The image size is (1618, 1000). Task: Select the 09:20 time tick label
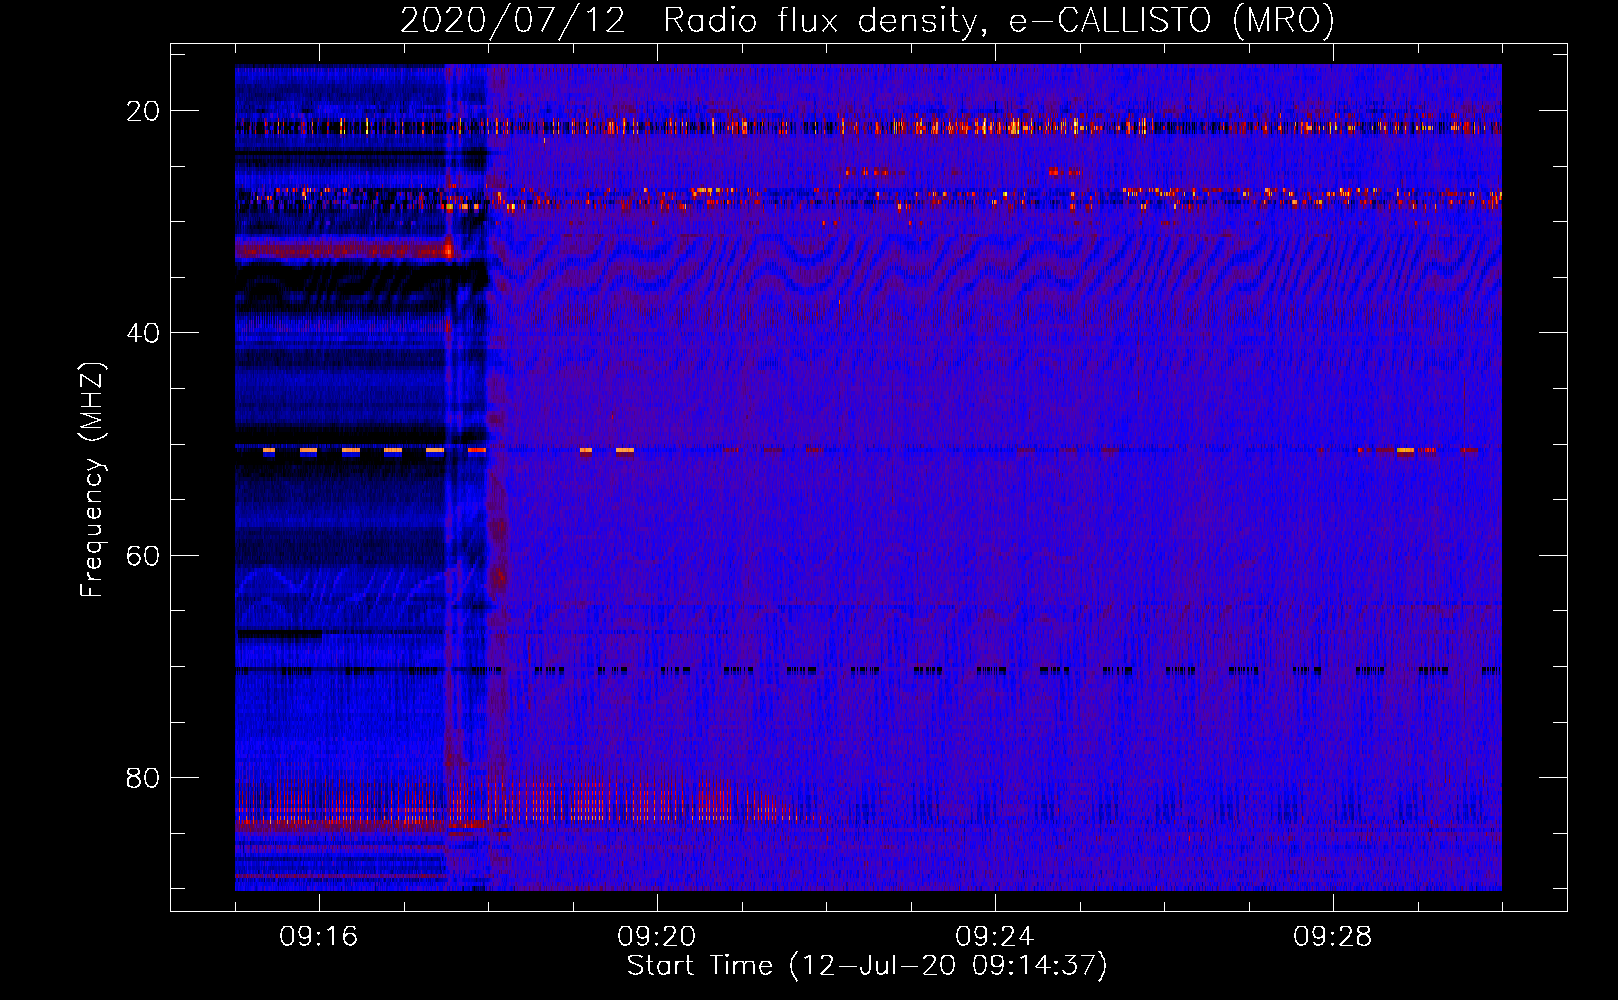tap(657, 937)
